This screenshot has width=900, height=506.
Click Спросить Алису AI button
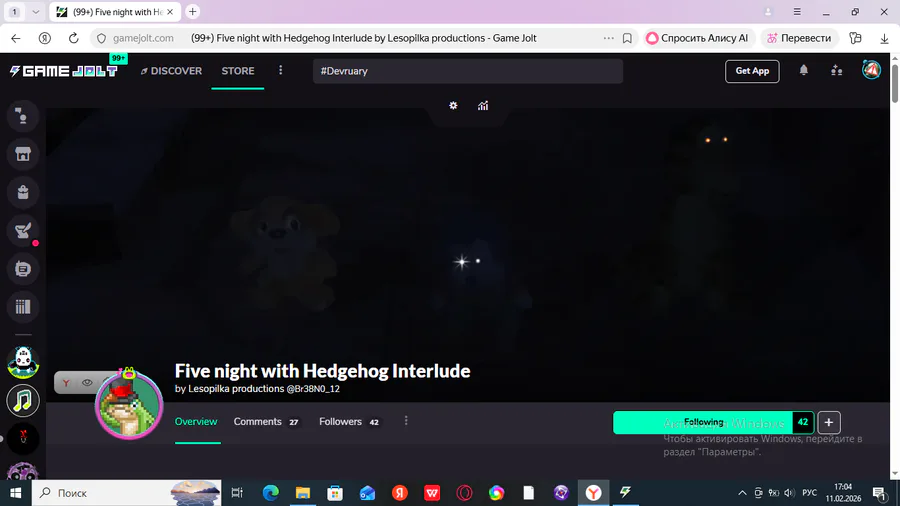[x=697, y=38]
